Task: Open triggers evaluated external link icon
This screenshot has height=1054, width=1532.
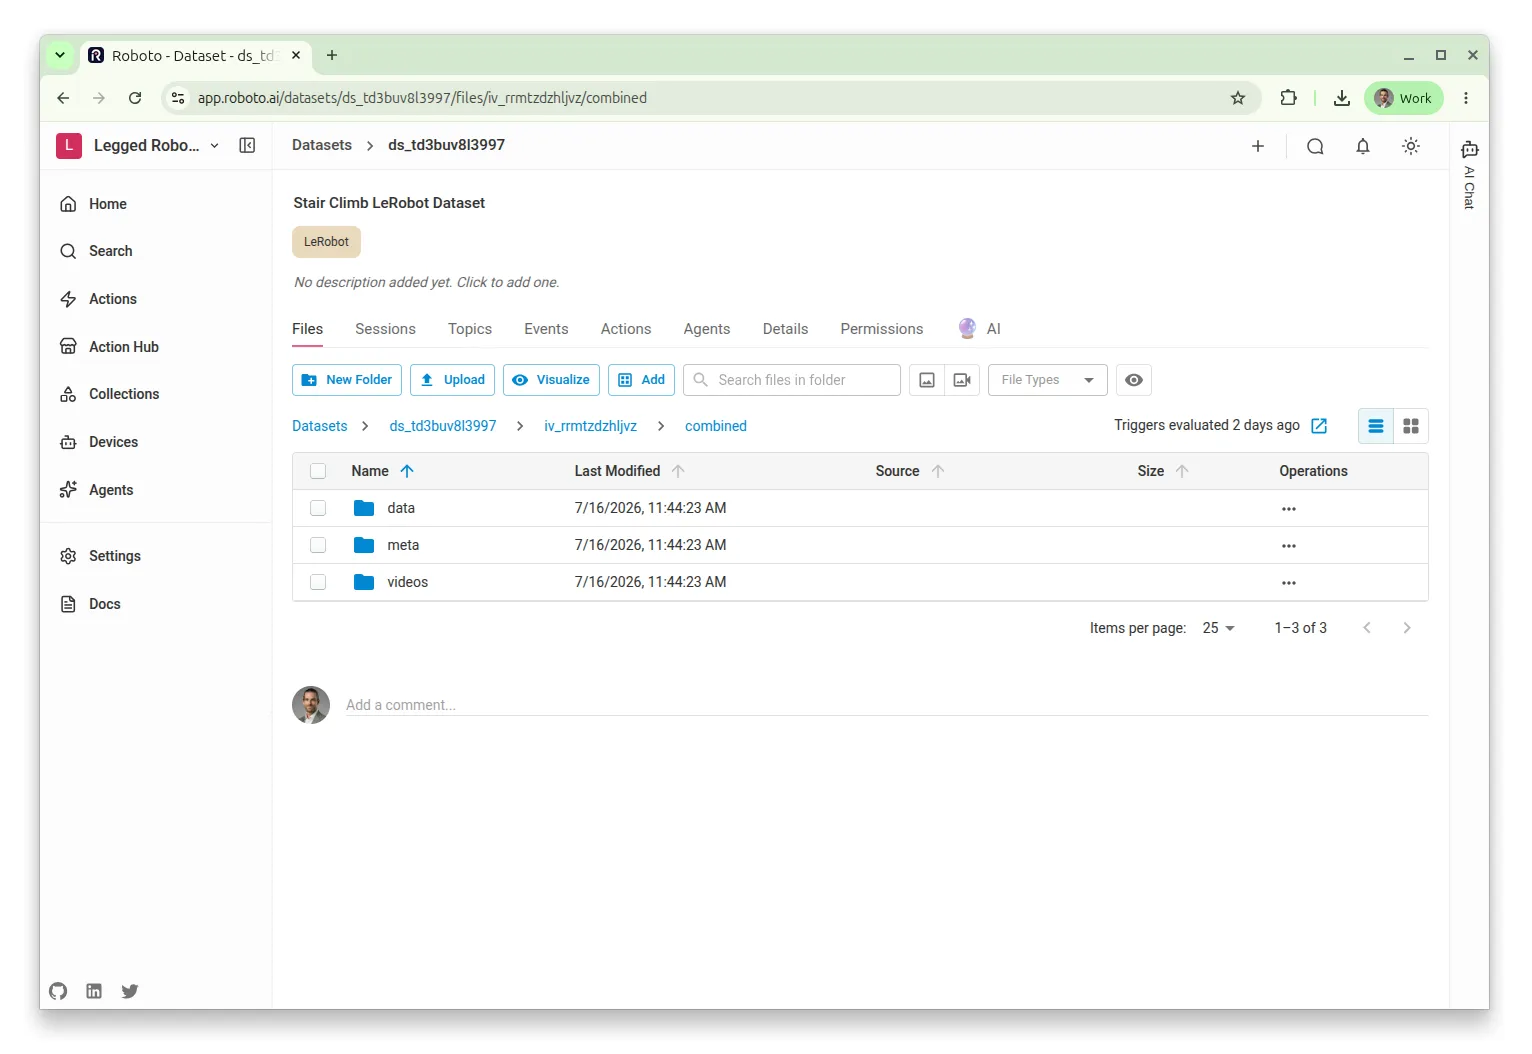Action: coord(1319,426)
